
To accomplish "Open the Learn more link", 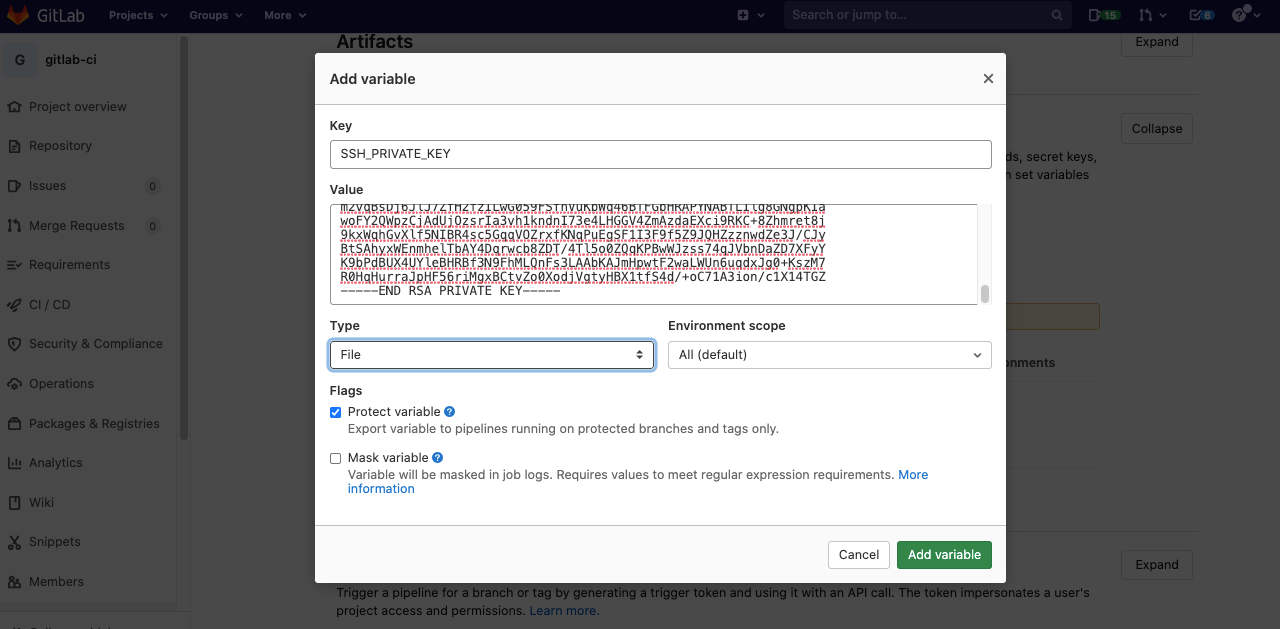I will (x=562, y=610).
